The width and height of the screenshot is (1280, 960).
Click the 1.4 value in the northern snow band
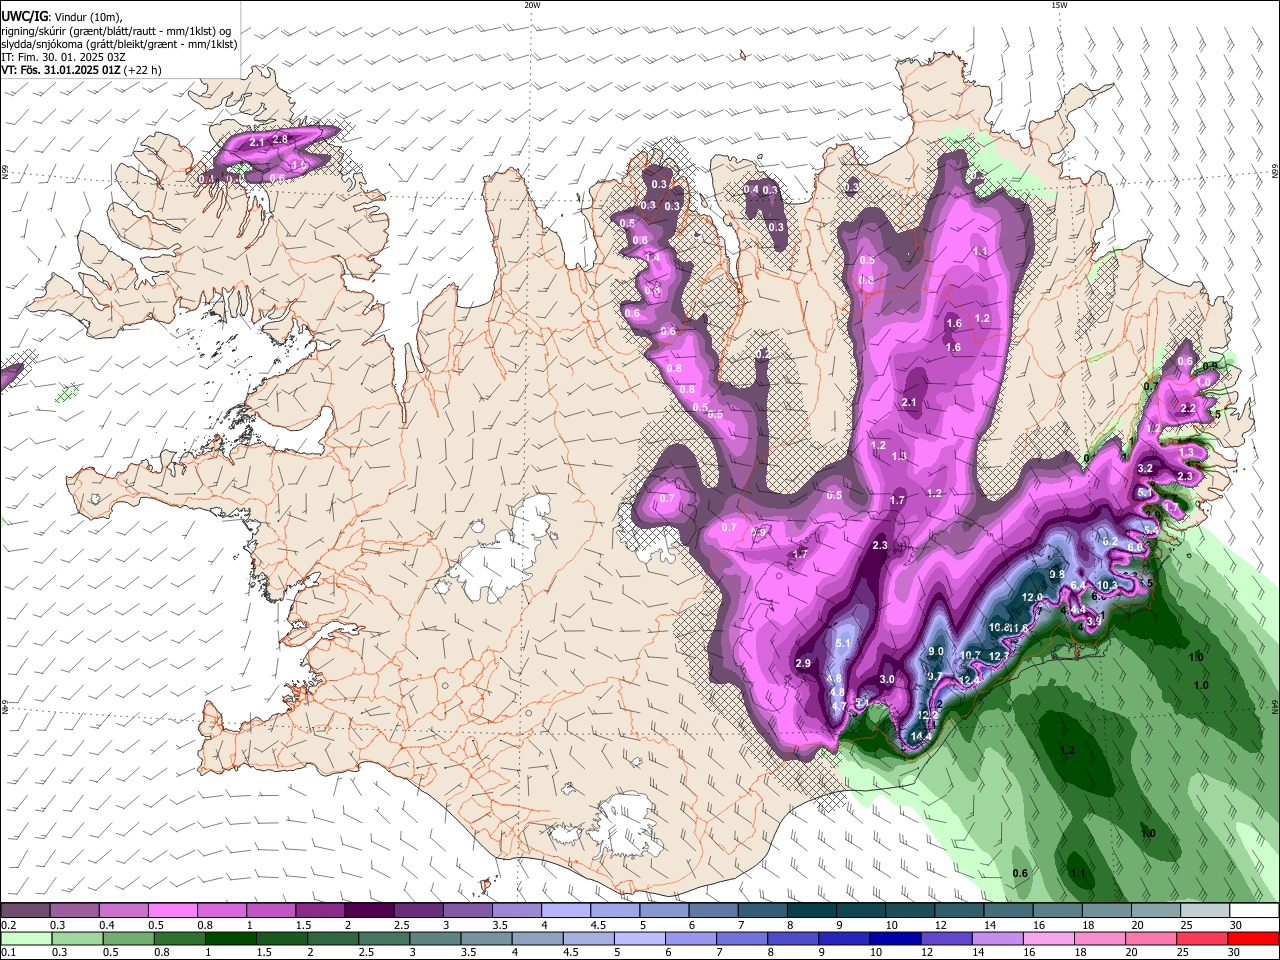pyautogui.click(x=653, y=257)
